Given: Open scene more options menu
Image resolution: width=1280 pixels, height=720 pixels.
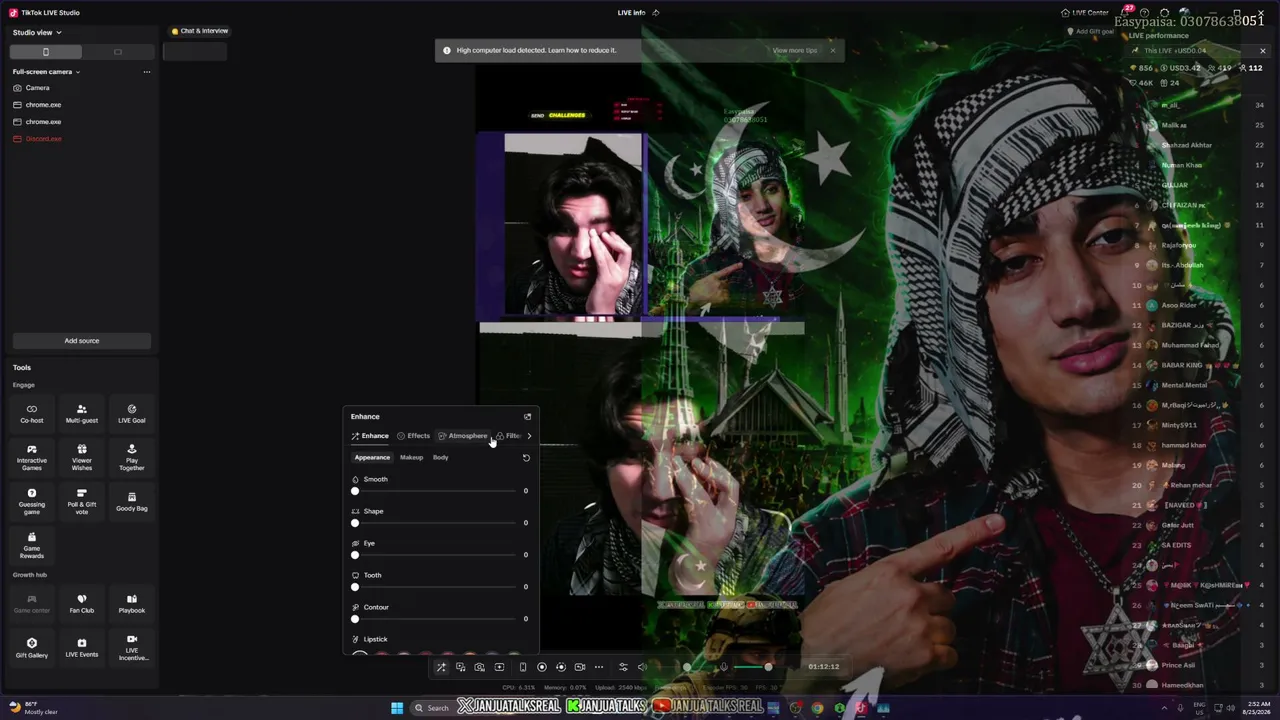Looking at the screenshot, I should pos(147,72).
